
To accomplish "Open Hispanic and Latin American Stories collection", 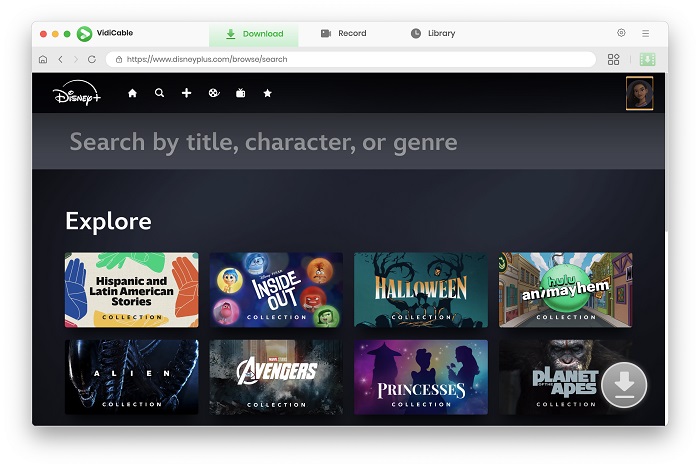I will click(132, 290).
